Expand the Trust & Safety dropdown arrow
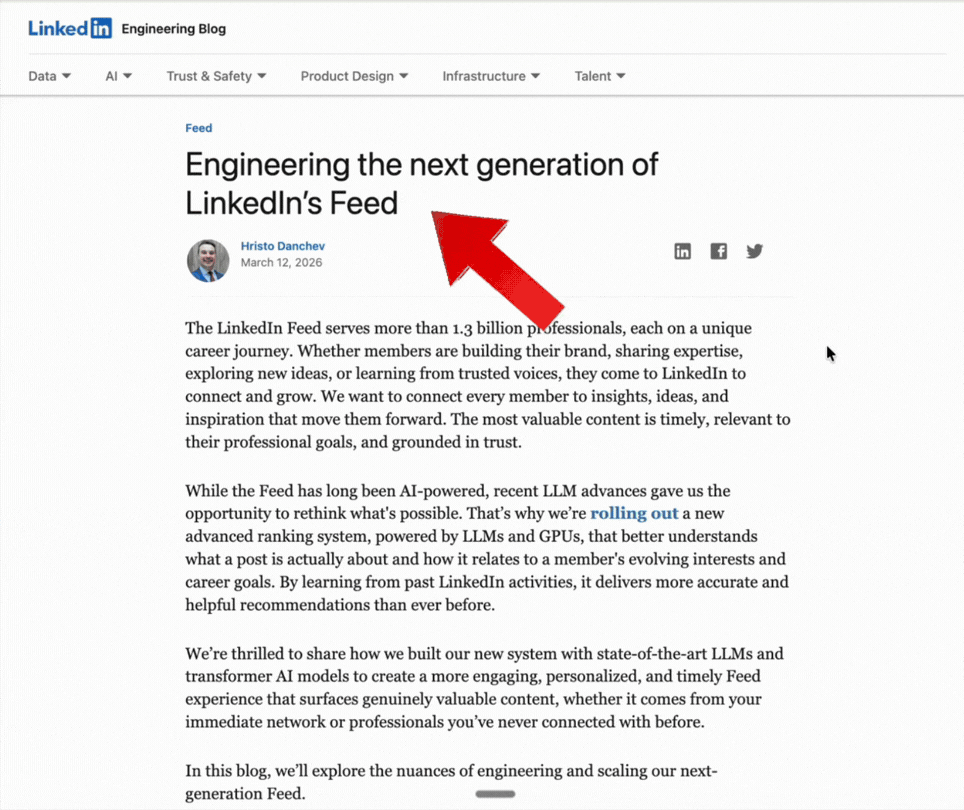 click(262, 76)
